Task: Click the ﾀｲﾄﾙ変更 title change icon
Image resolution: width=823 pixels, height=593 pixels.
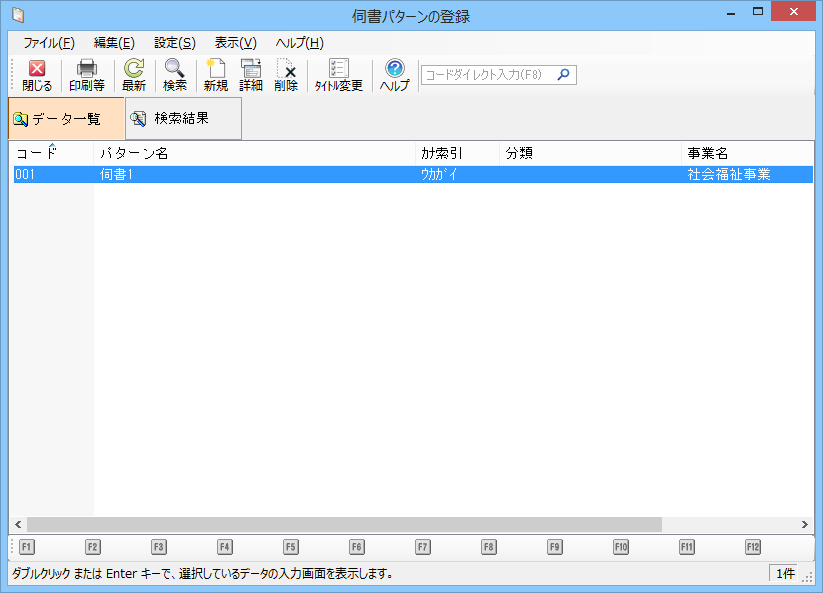Action: click(339, 75)
